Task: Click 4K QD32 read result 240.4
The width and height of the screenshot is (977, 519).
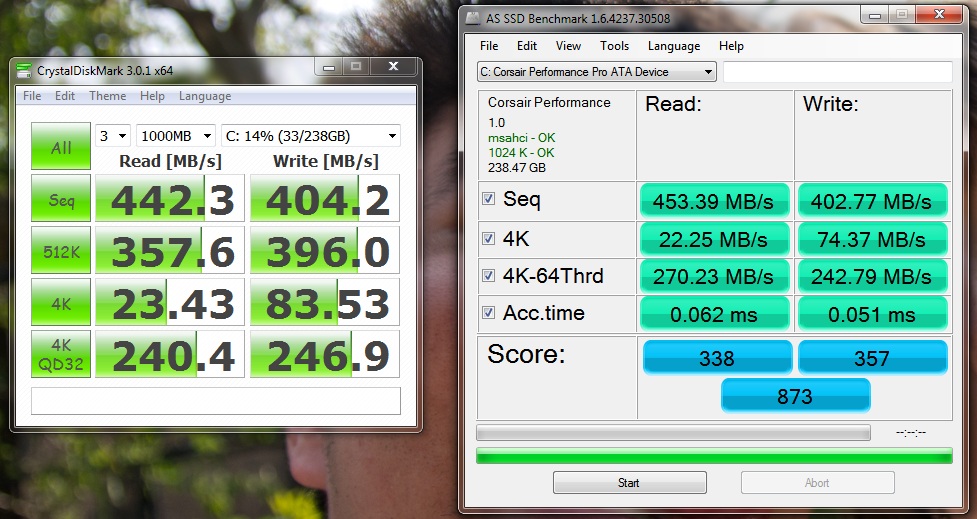Action: [169, 355]
